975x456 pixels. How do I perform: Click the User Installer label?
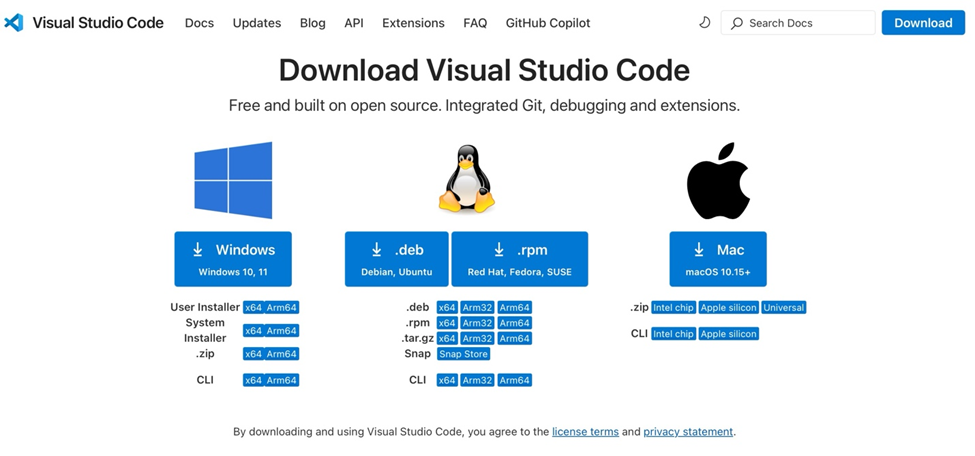(205, 307)
